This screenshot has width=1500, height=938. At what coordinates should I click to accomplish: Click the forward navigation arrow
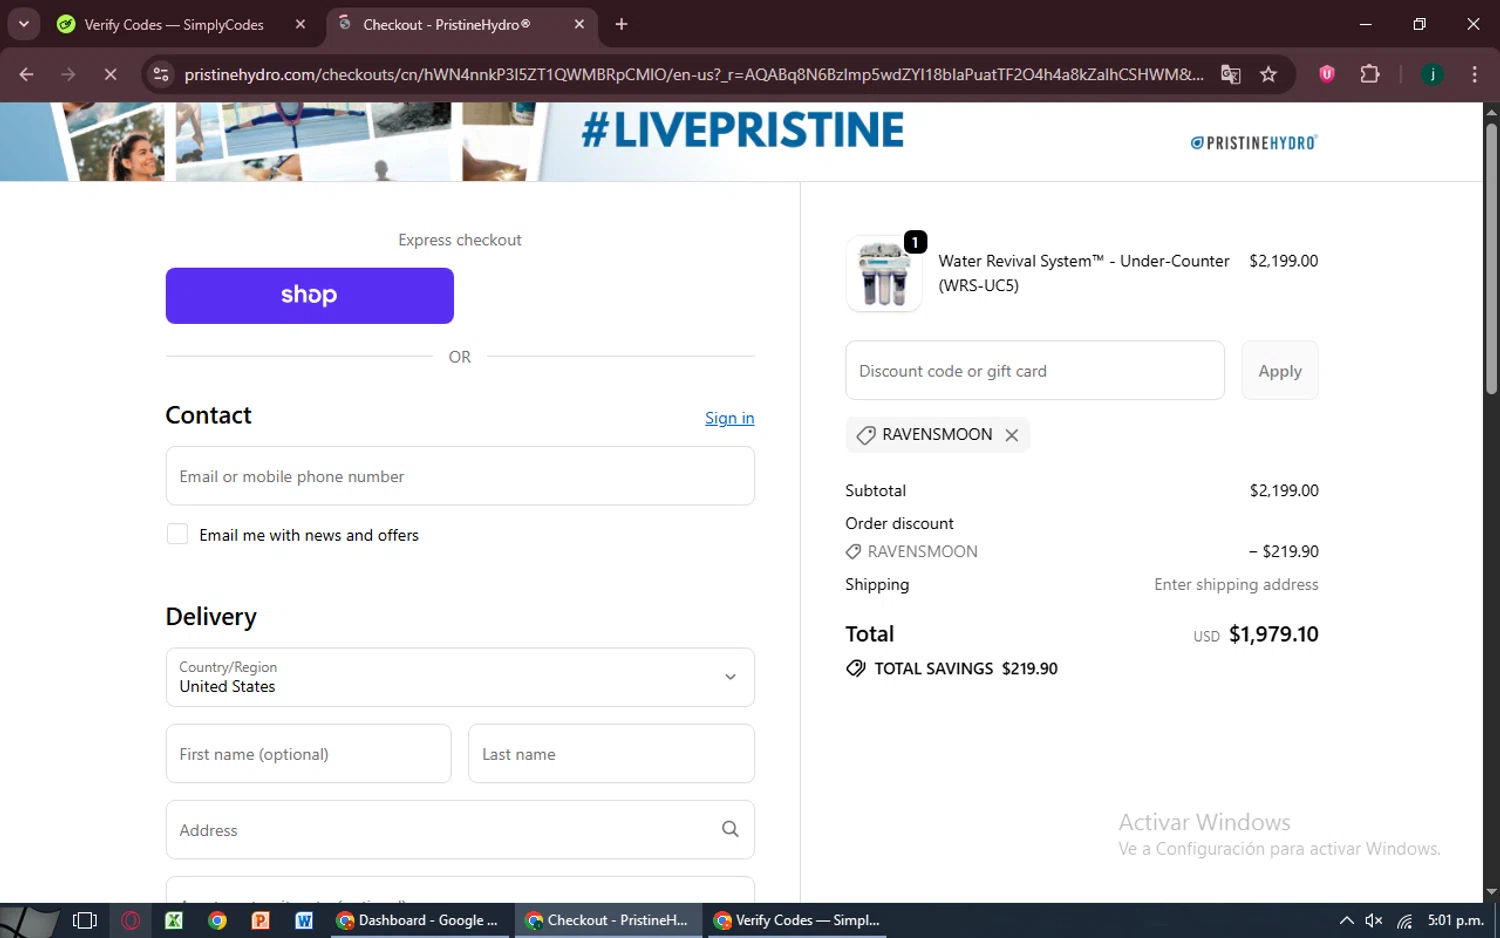tap(68, 74)
